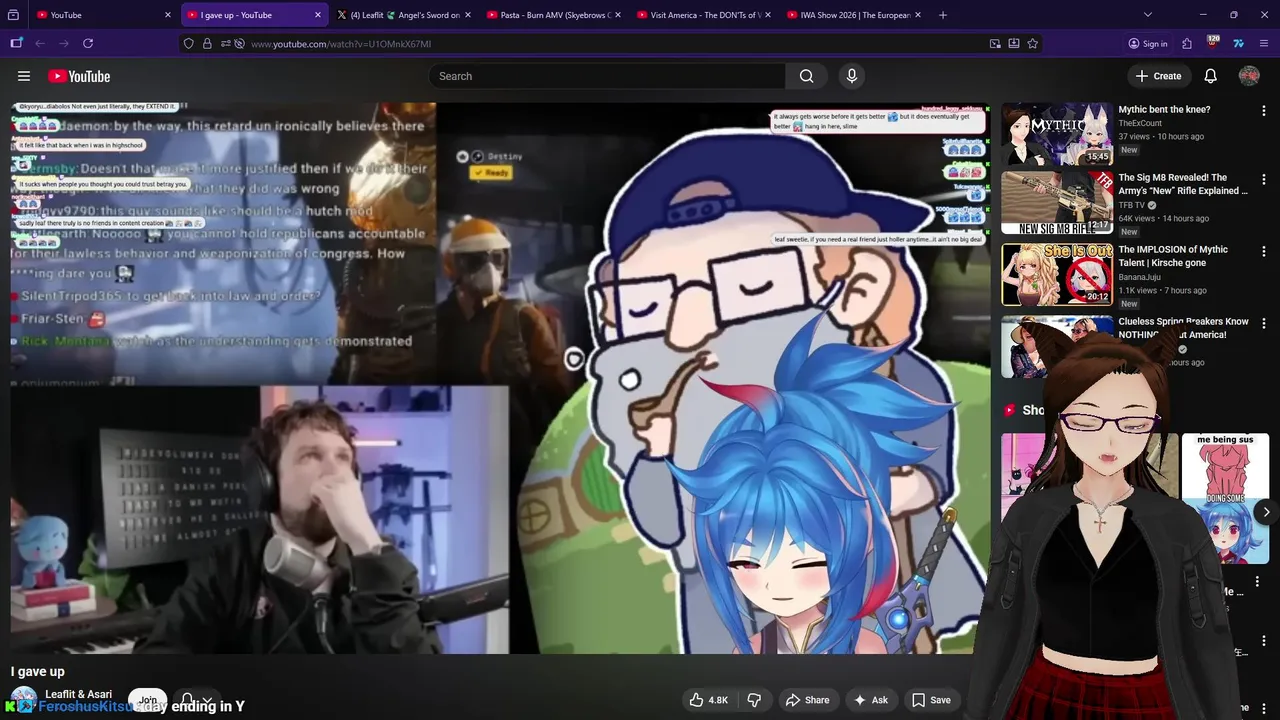The width and height of the screenshot is (1280, 720).
Task: Click the browser address bar URL
Action: (341, 44)
